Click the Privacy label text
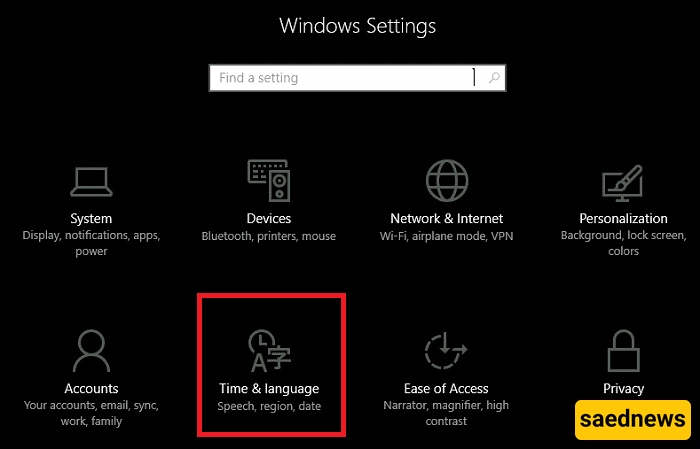700x449 pixels. (x=623, y=388)
